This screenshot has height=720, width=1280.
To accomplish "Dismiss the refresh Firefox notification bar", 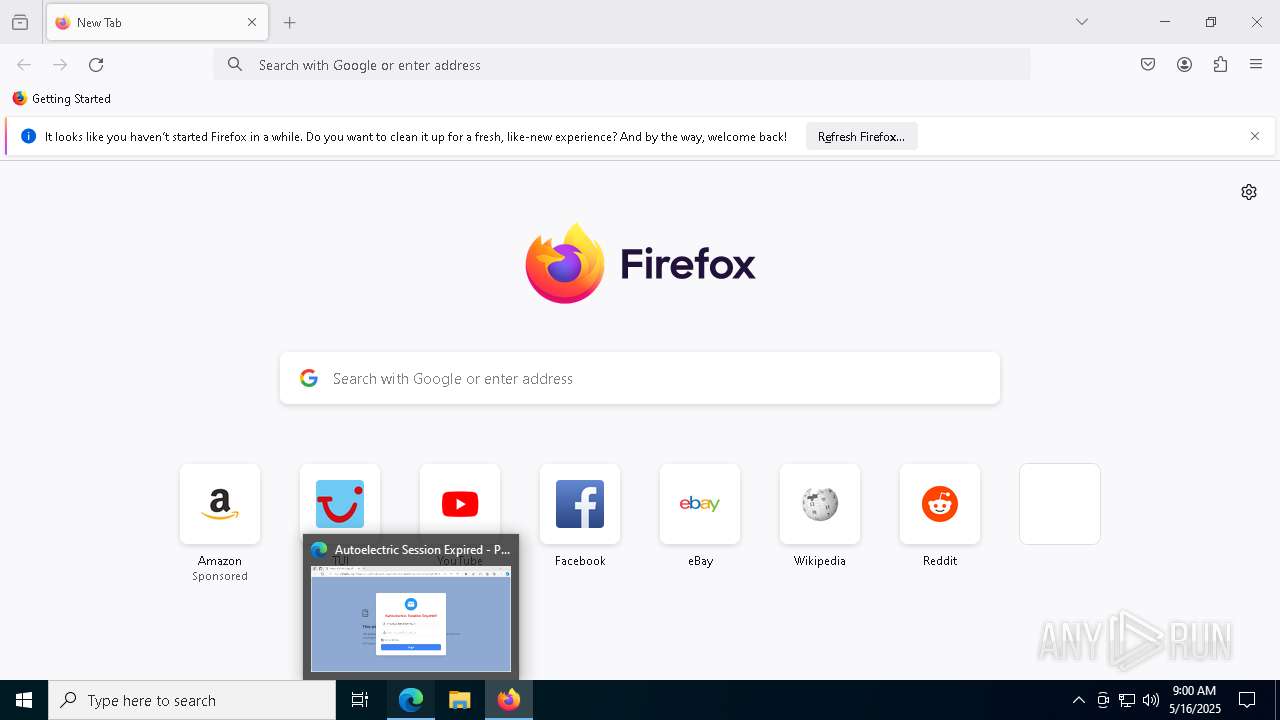I will (1255, 137).
